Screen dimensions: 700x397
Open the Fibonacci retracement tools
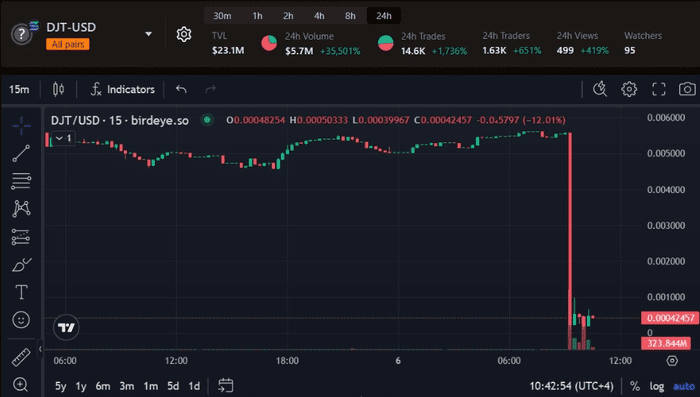21,181
